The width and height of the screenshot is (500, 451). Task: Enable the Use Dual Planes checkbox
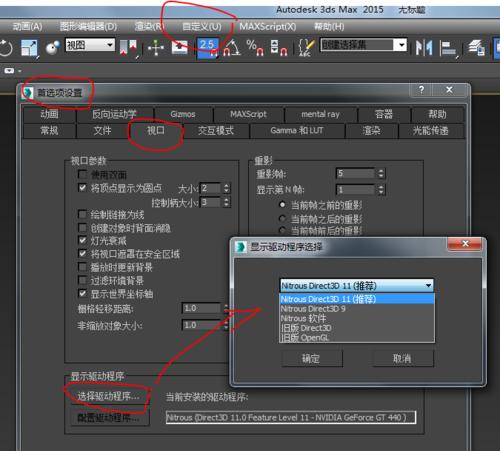tap(82, 174)
